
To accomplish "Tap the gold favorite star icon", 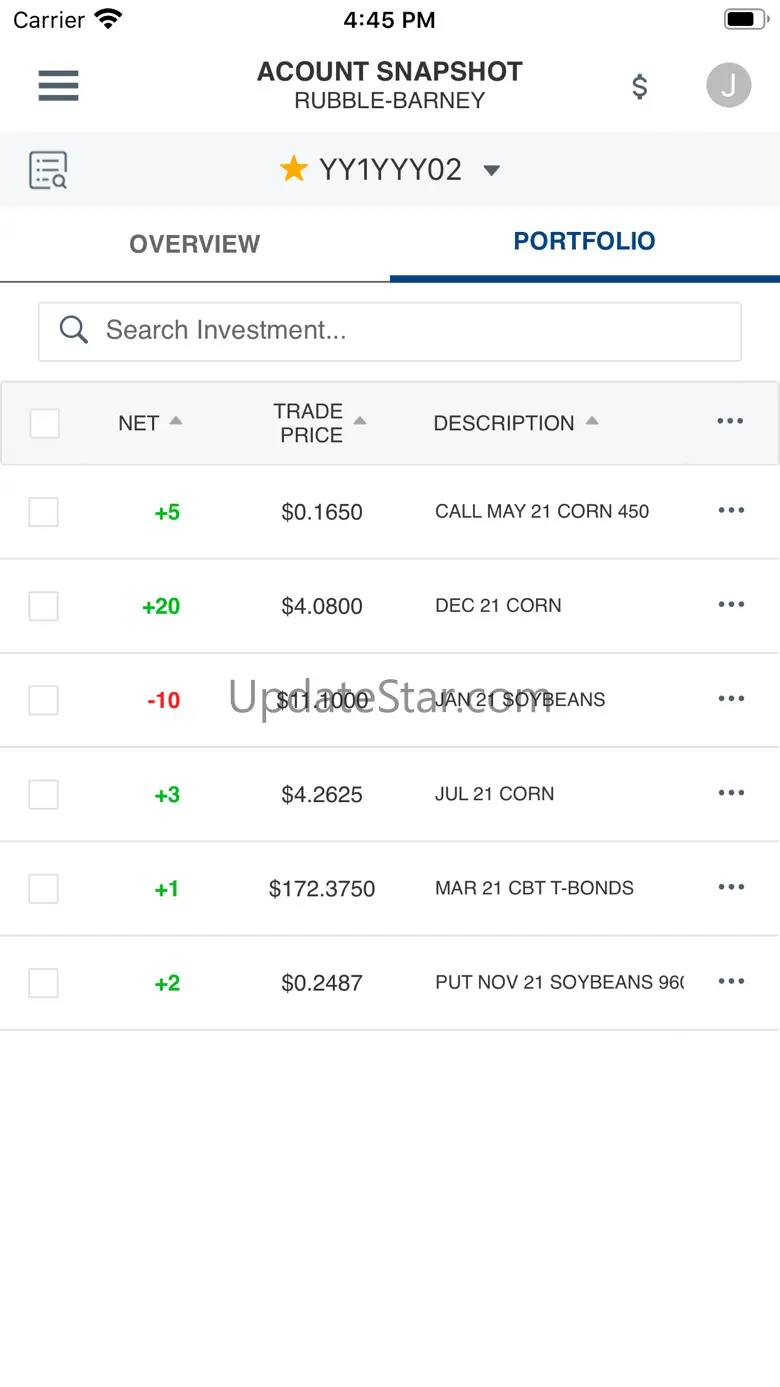I will [293, 170].
